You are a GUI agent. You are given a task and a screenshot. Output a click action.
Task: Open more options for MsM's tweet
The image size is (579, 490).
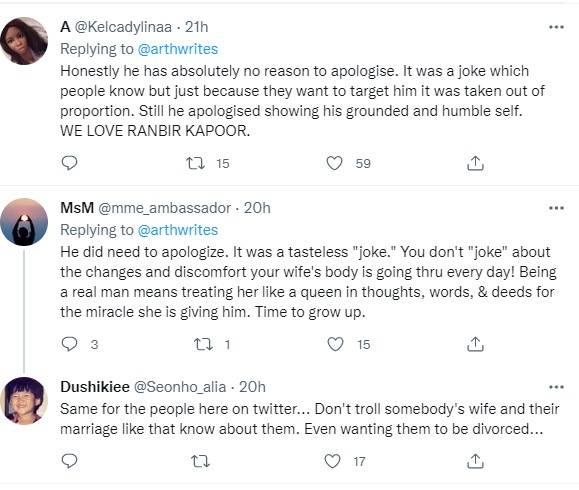pos(556,208)
